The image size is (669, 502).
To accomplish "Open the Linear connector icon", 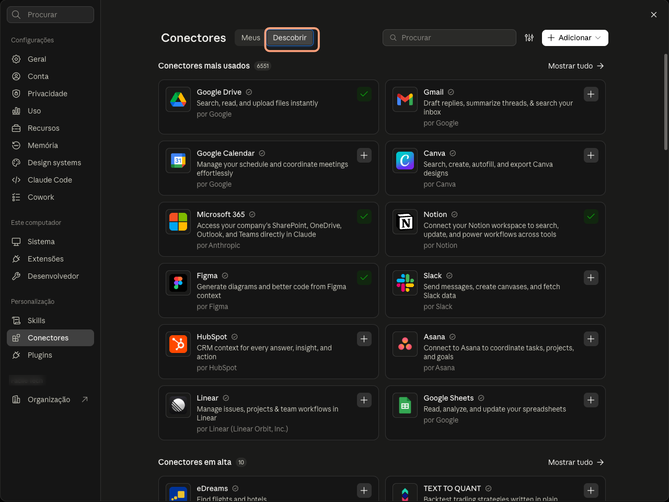I will click(x=178, y=405).
